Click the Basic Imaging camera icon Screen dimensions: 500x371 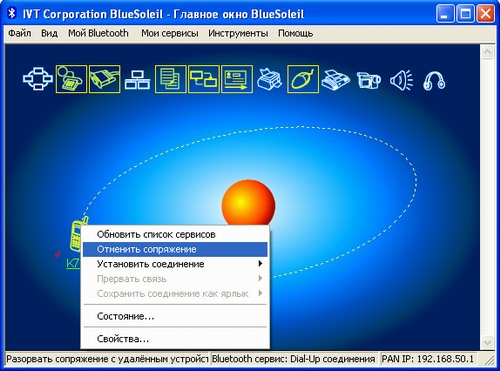point(369,80)
